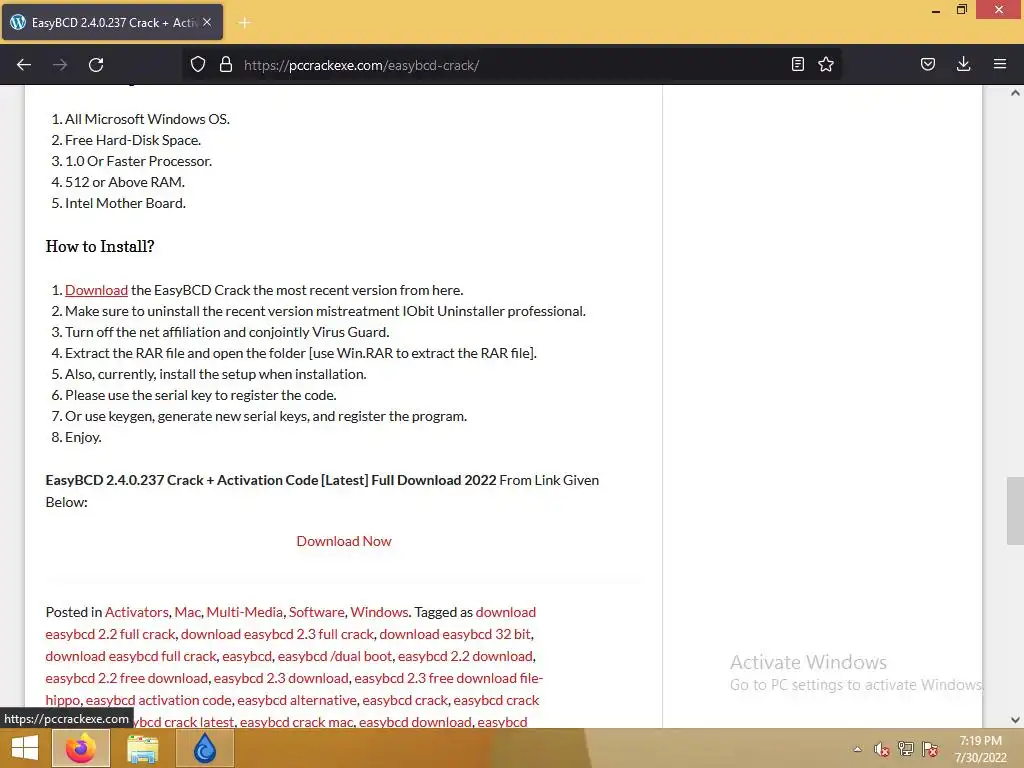
Task: Go back to the previous page
Action: tap(24, 65)
